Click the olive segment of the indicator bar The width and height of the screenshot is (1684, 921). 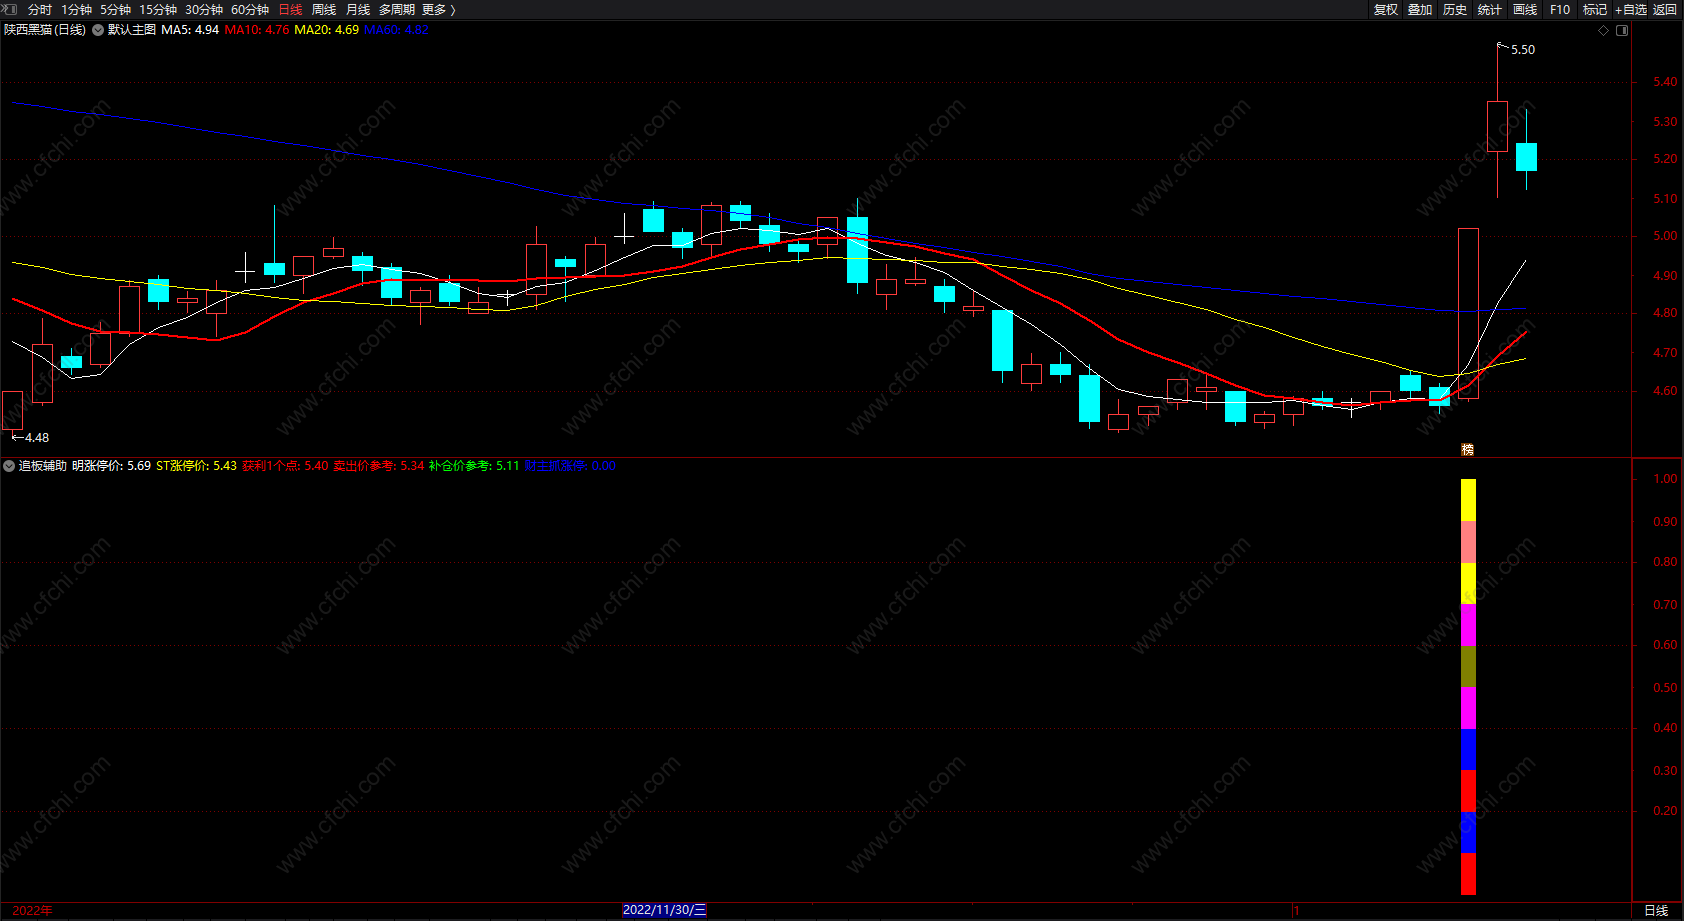coord(1468,666)
